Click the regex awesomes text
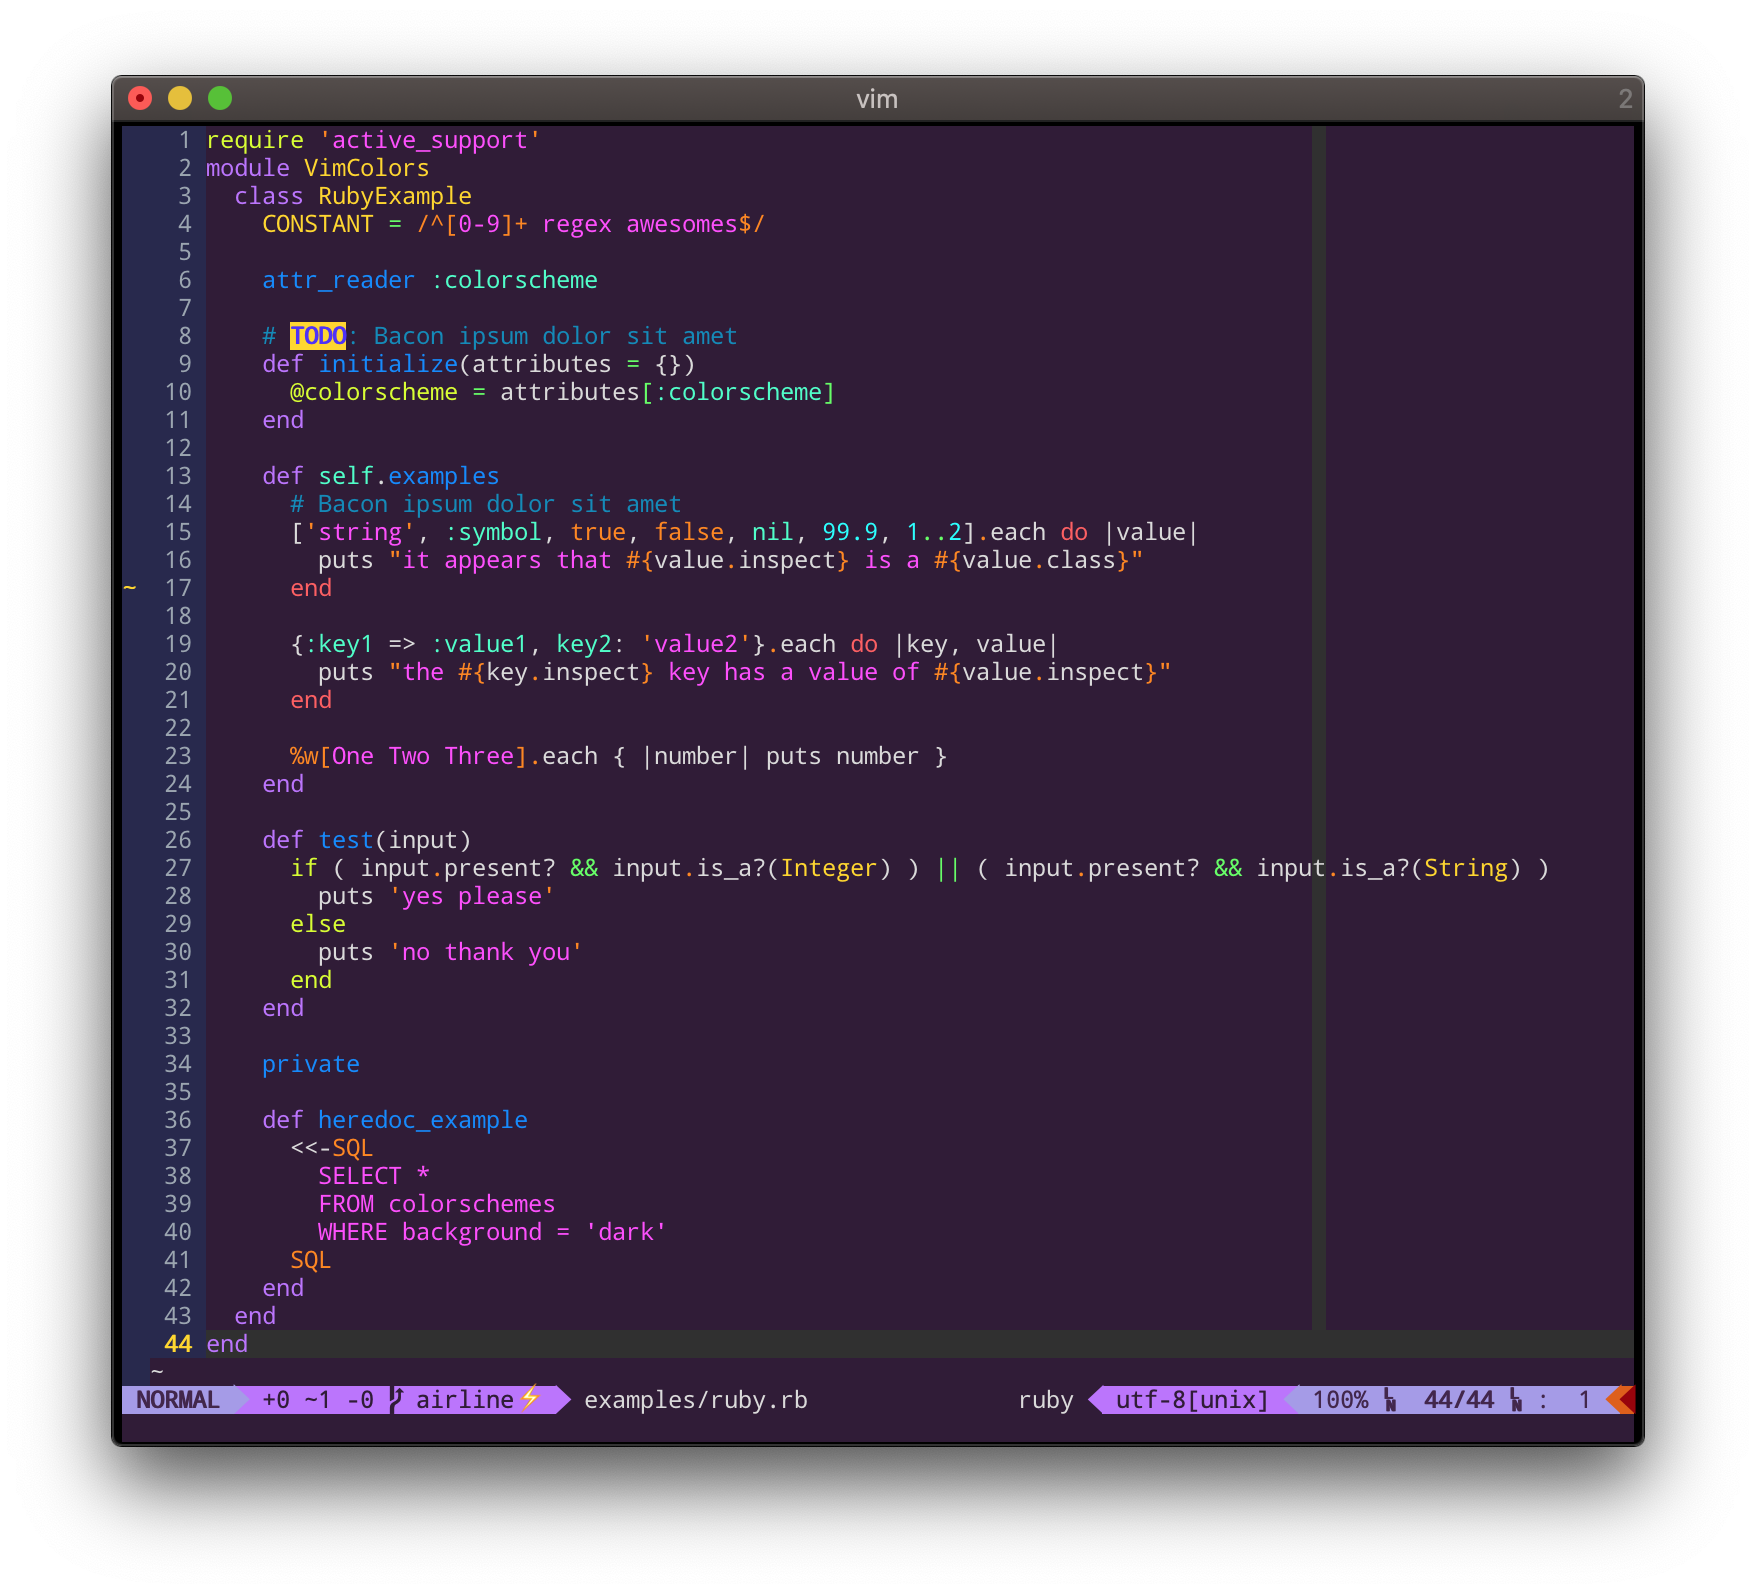This screenshot has height=1594, width=1756. coord(640,225)
